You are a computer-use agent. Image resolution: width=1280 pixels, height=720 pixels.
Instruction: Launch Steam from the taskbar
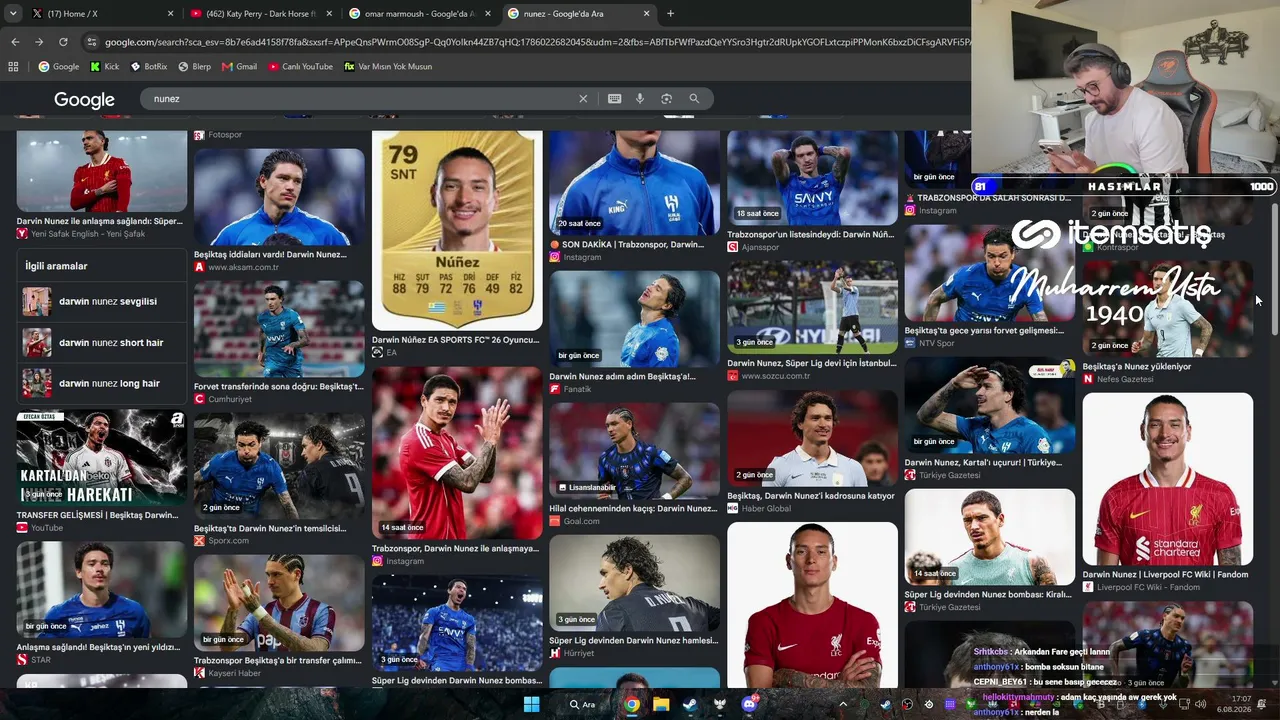(690, 704)
